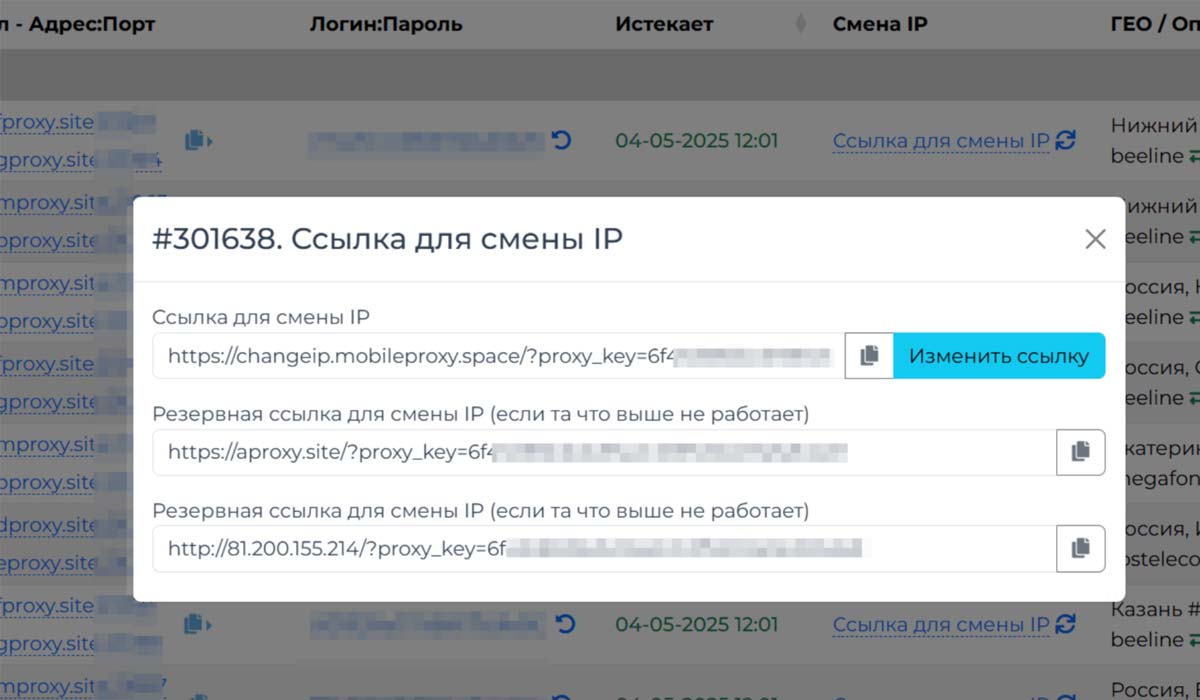Copy proxy address icon in bottom row
This screenshot has height=700, width=1200.
pos(197,625)
